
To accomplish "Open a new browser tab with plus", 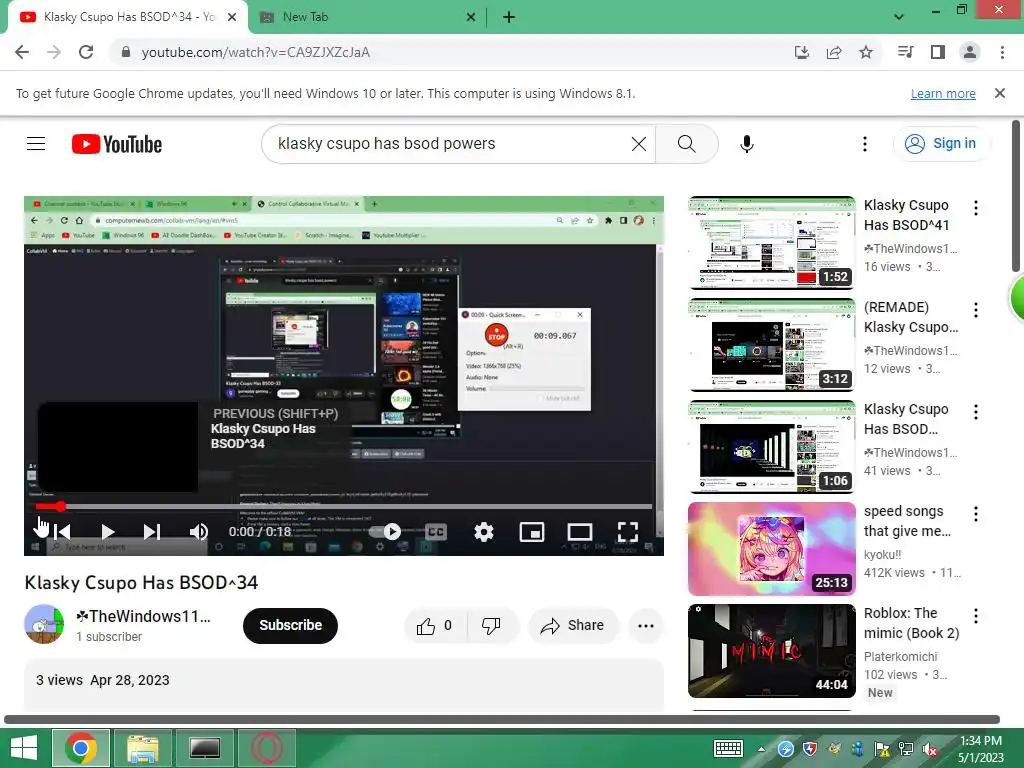I will click(509, 18).
